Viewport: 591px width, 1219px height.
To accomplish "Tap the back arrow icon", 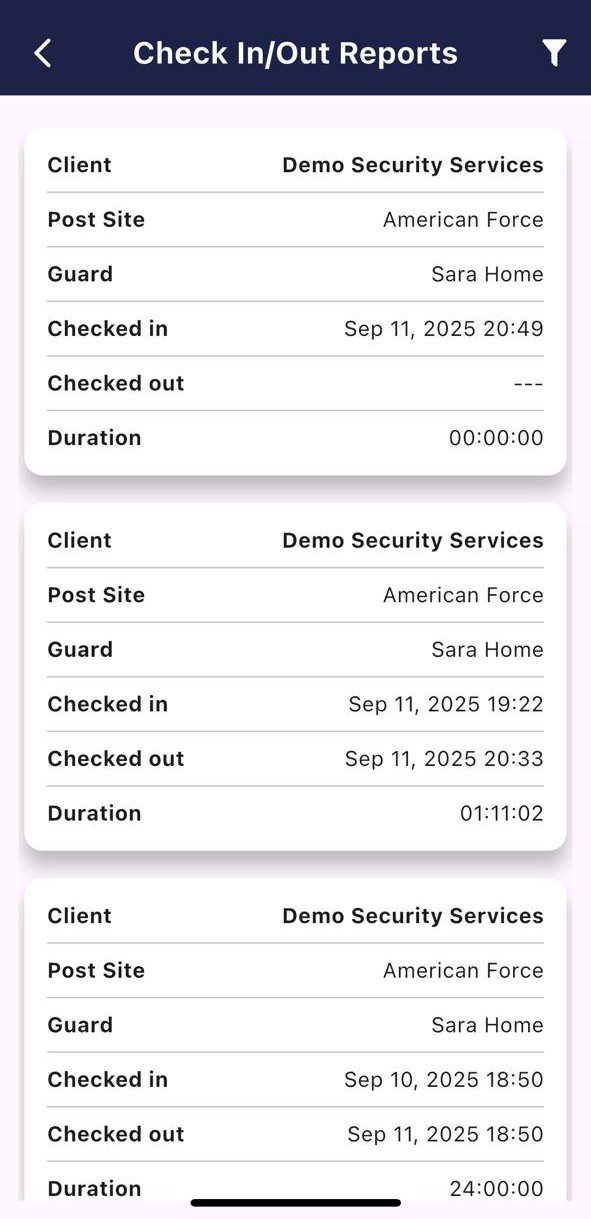I will tap(43, 53).
